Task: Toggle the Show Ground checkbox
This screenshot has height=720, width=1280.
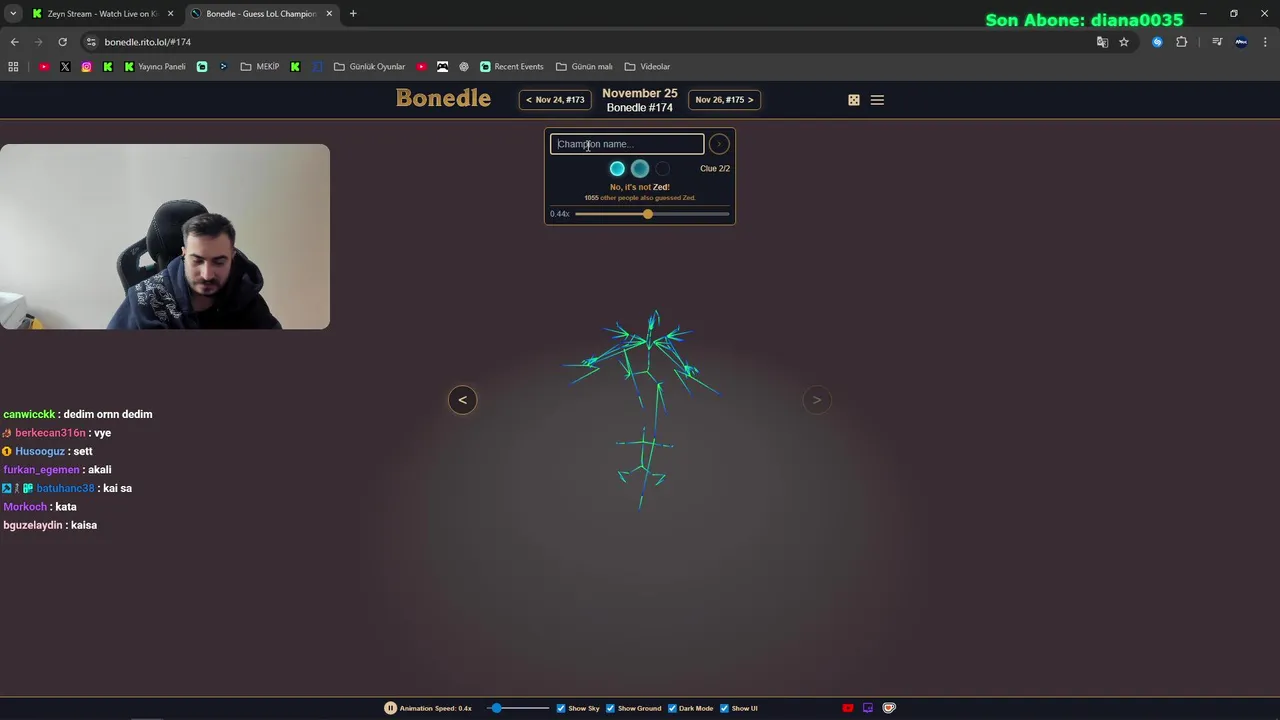Action: [611, 708]
